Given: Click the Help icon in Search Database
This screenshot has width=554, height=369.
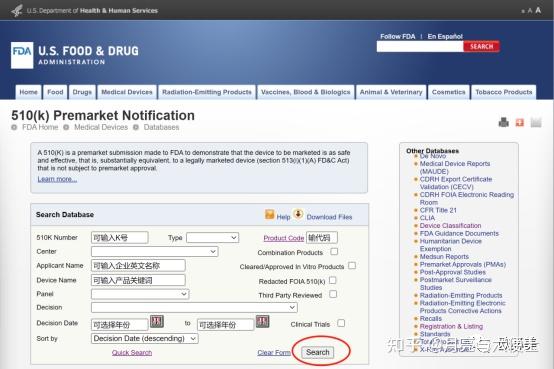Looking at the screenshot, I should click(270, 214).
